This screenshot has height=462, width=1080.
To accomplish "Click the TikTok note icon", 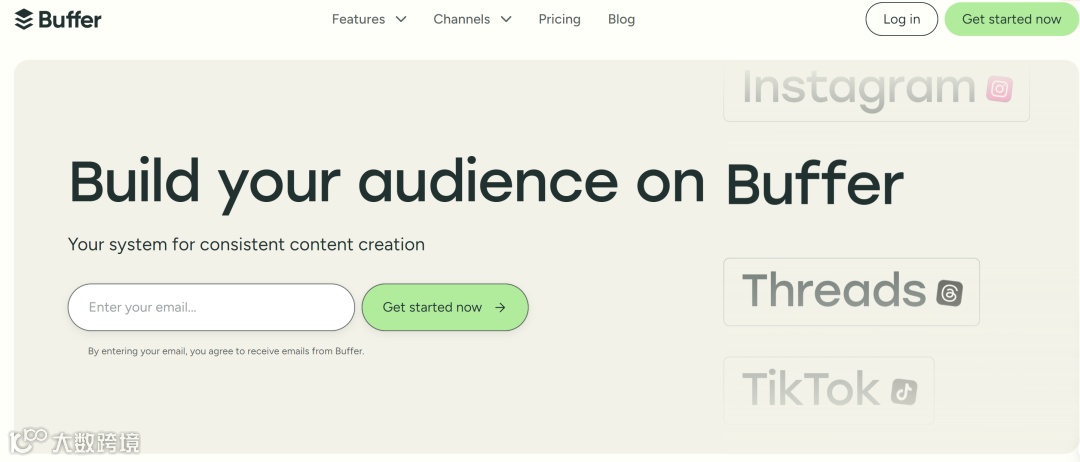I will (904, 392).
